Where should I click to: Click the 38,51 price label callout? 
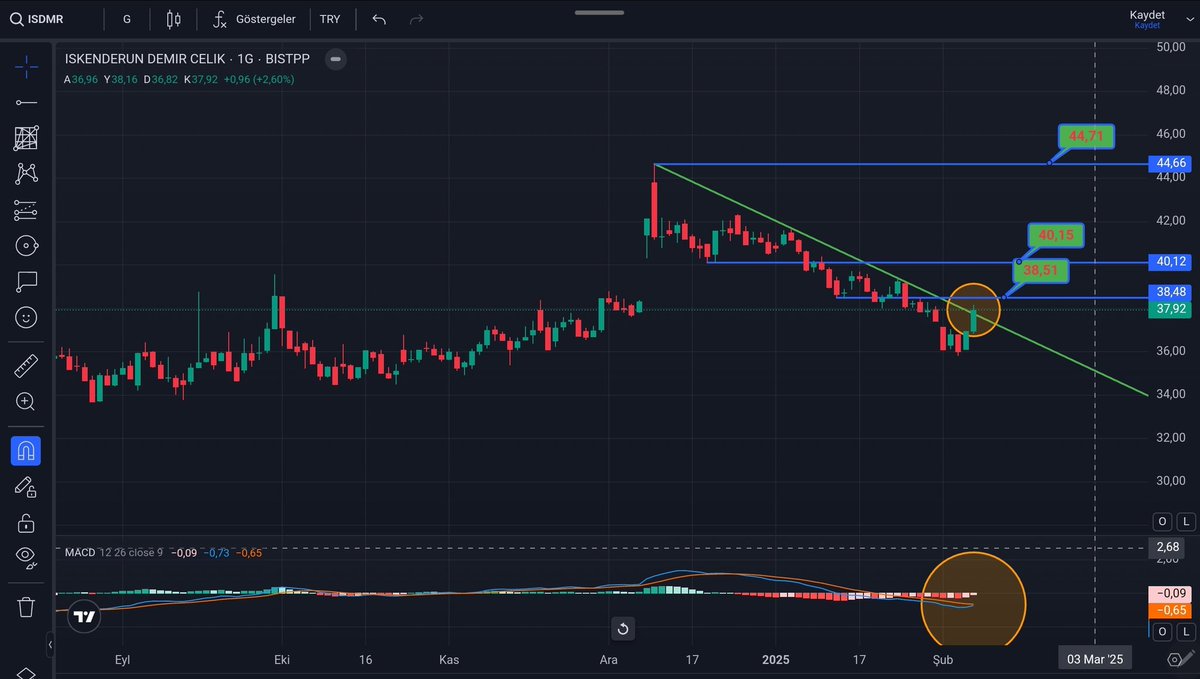(x=1041, y=270)
